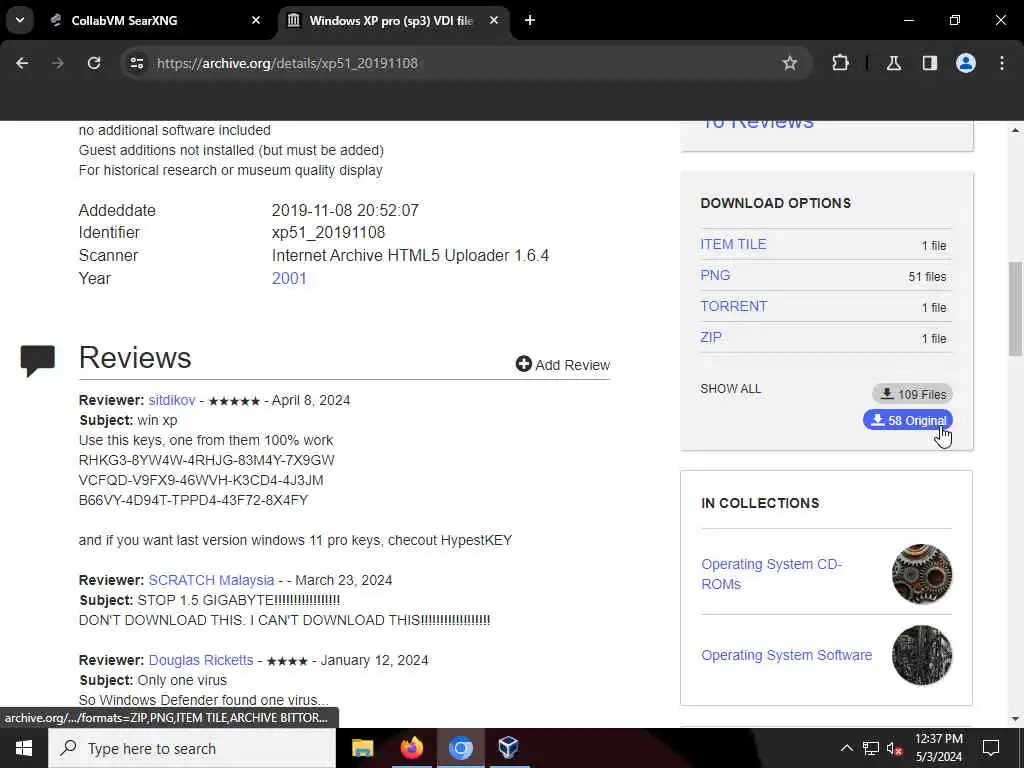Click the taskbar search box
This screenshot has width=1024, height=768.
pos(192,748)
